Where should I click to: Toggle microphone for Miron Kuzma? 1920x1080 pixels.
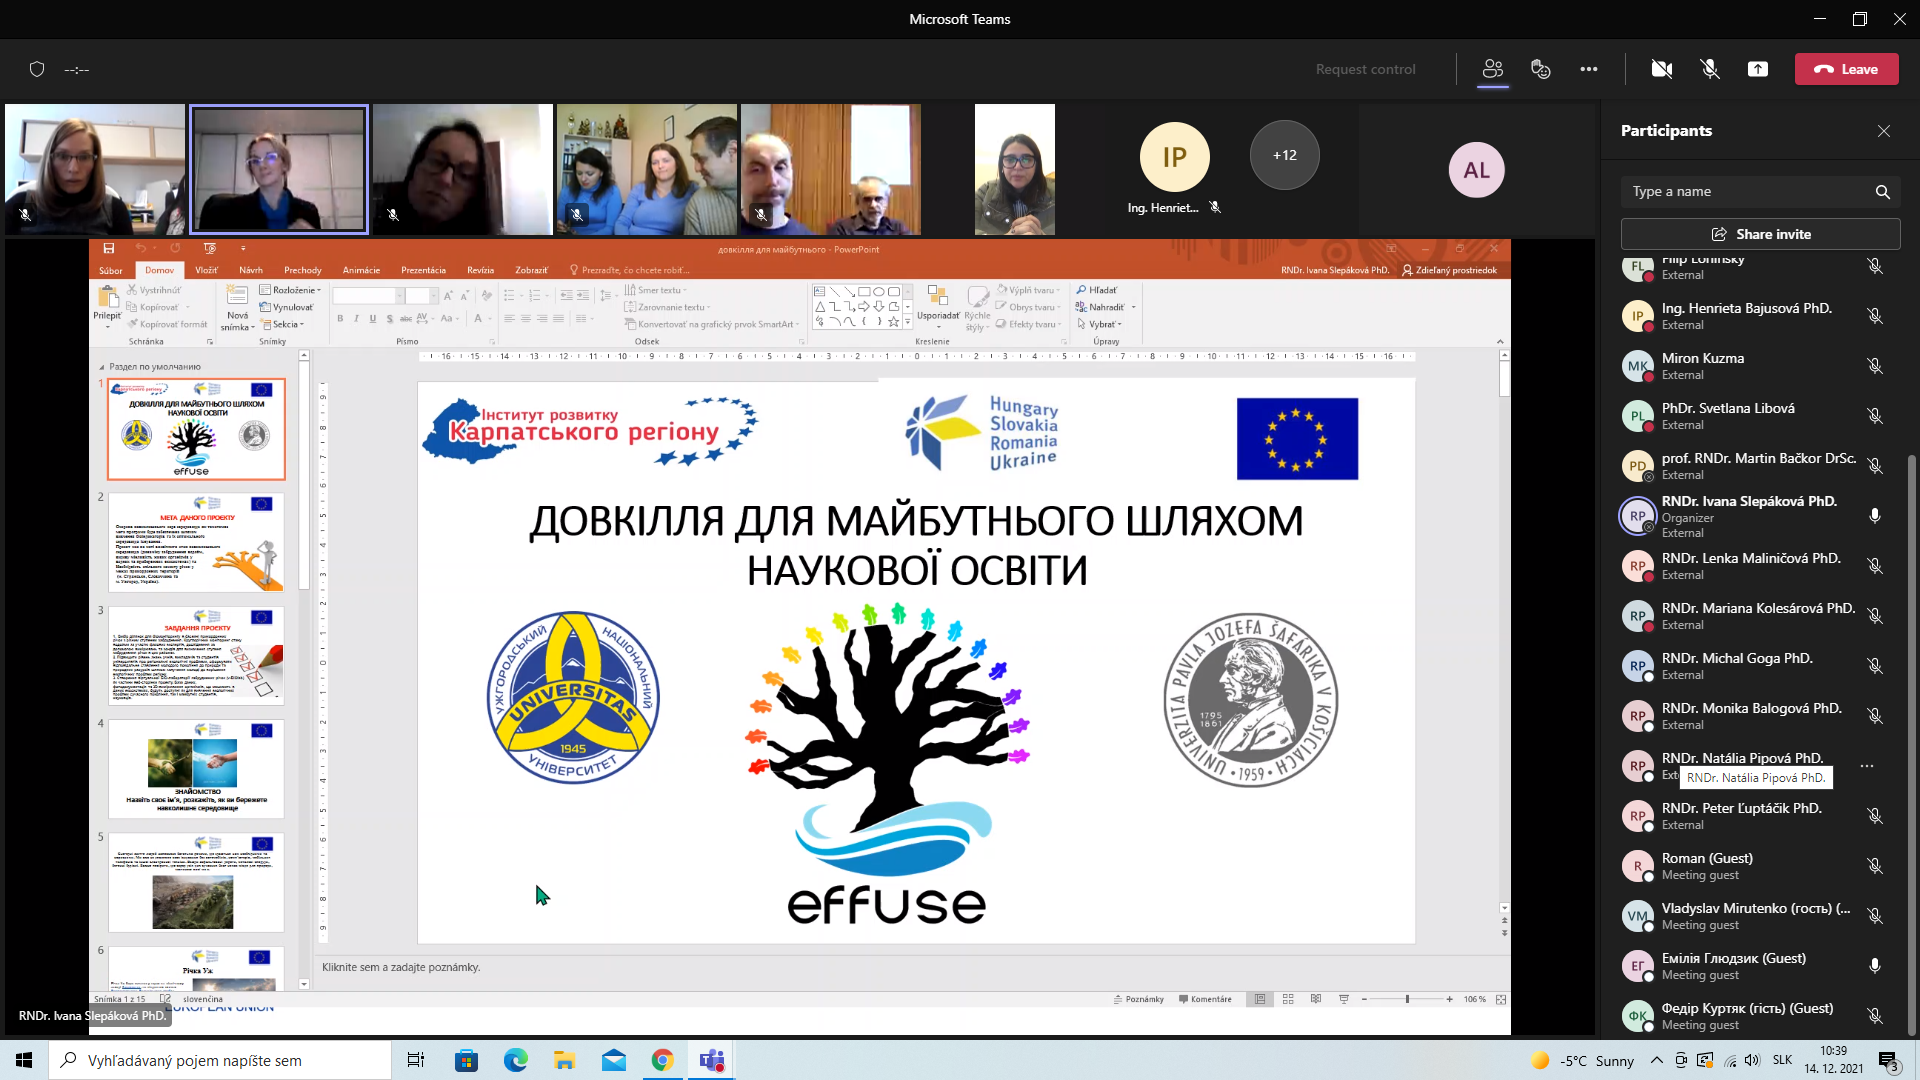pos(1874,366)
